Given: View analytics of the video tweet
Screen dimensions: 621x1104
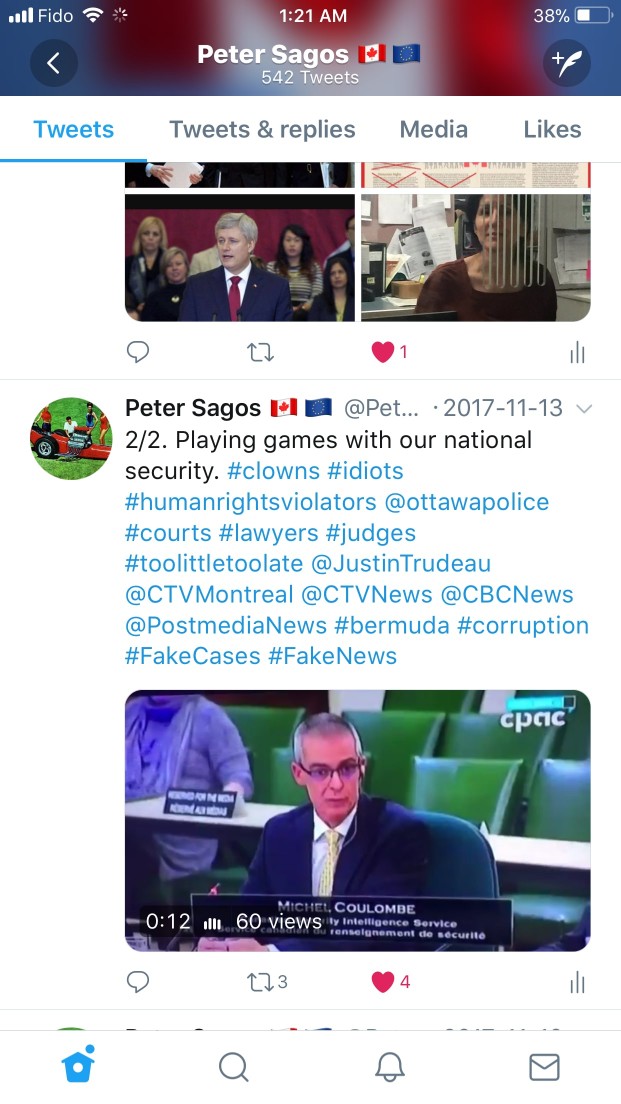Looking at the screenshot, I should pyautogui.click(x=577, y=982).
